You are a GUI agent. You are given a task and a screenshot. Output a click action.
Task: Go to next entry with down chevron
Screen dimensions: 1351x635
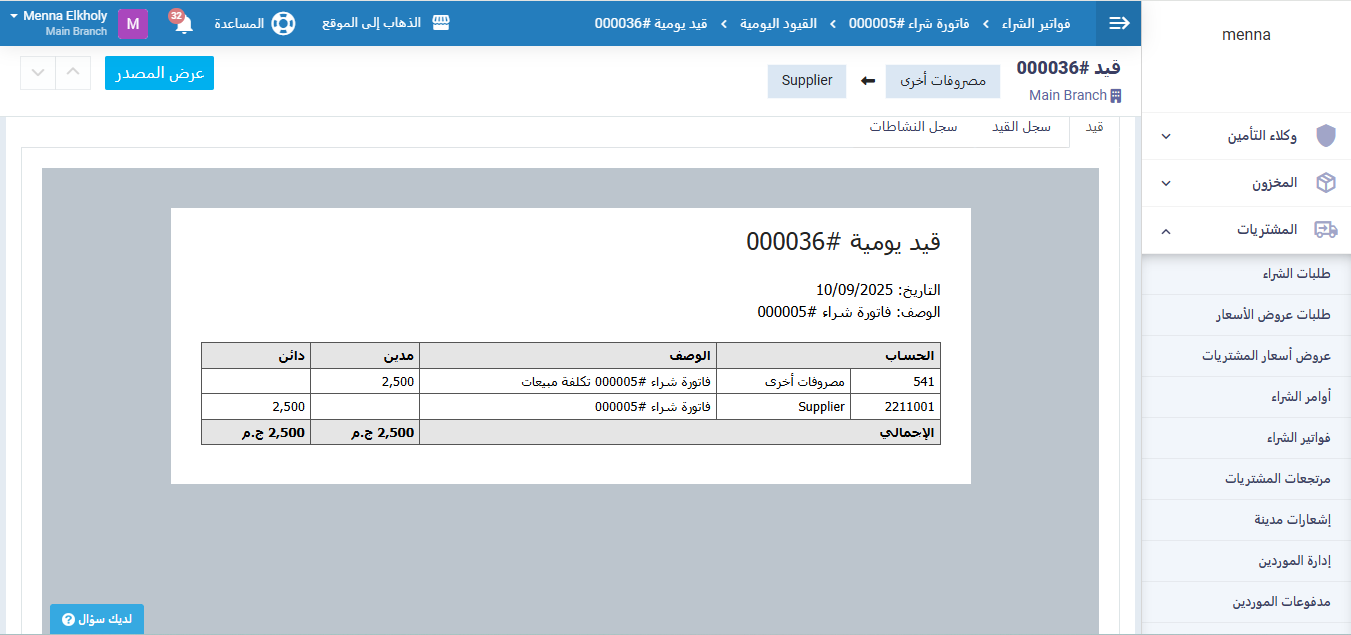click(x=37, y=73)
